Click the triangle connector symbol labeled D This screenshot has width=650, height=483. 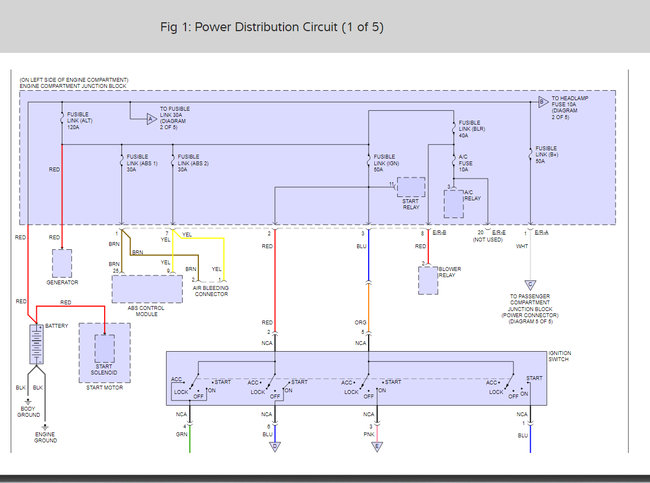[x=275, y=447]
